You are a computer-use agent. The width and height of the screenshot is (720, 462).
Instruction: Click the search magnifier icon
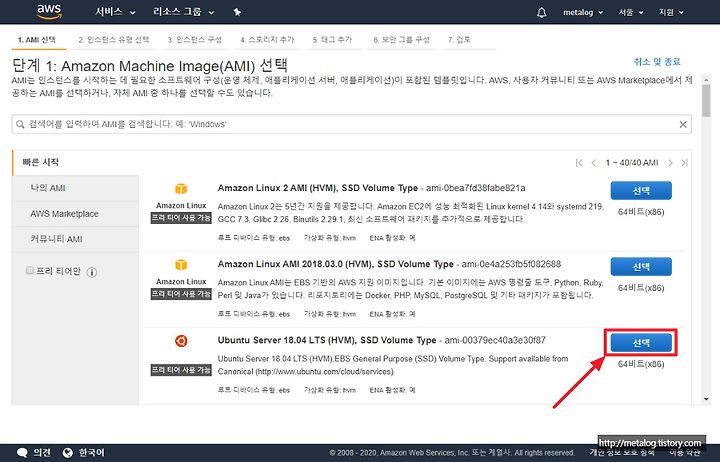click(20, 124)
